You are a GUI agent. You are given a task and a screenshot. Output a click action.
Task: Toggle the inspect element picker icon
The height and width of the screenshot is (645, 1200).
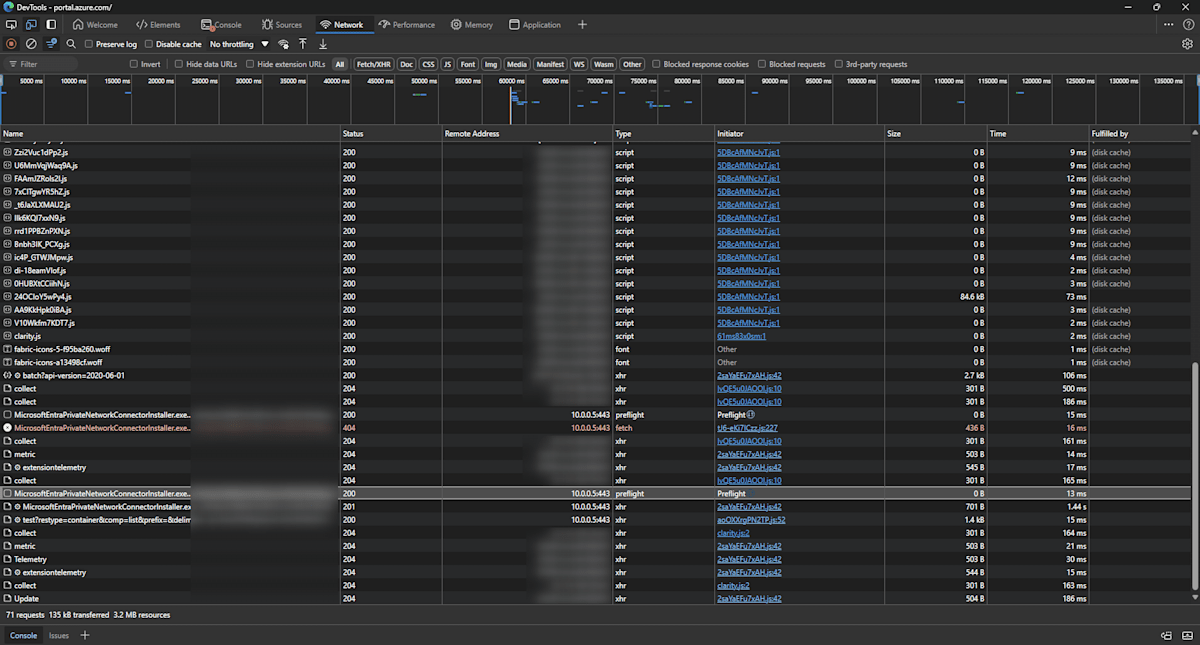point(11,24)
